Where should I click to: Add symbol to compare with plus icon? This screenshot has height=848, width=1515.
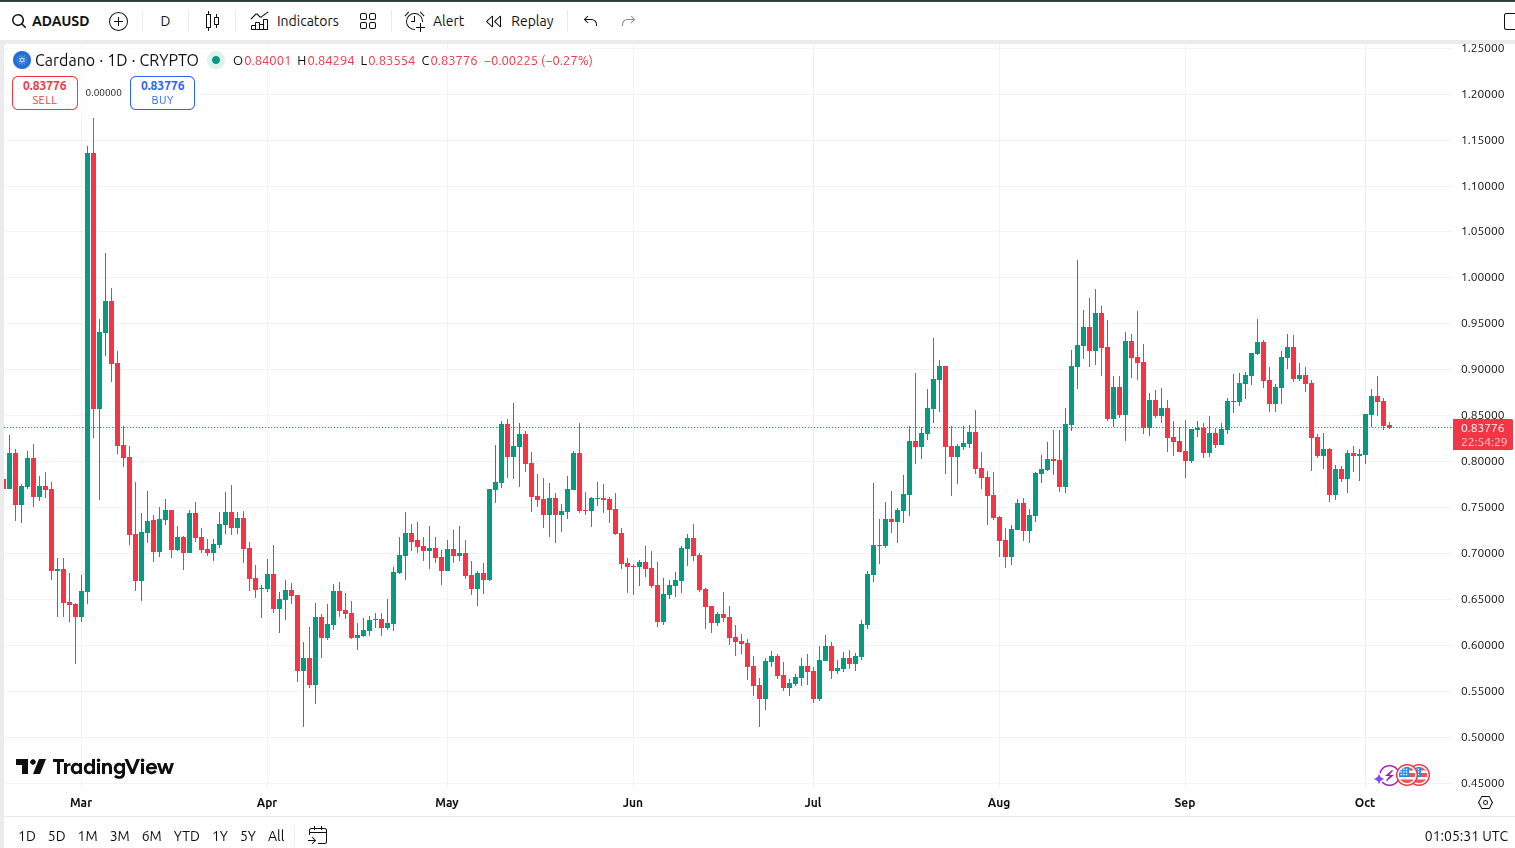118,21
